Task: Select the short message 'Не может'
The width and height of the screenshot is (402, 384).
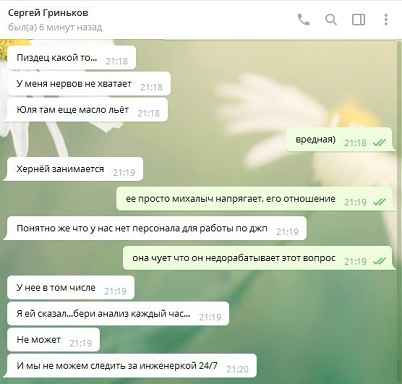Action: click(53, 340)
